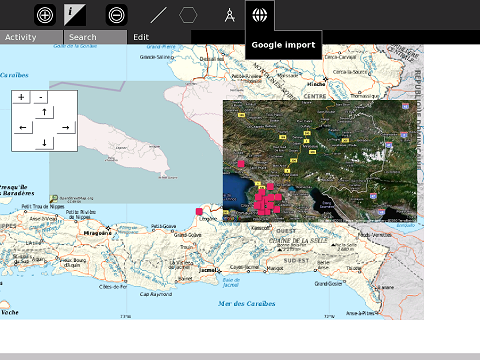Pan map left with arrow button
The image size is (480, 360).
(x=23, y=127)
